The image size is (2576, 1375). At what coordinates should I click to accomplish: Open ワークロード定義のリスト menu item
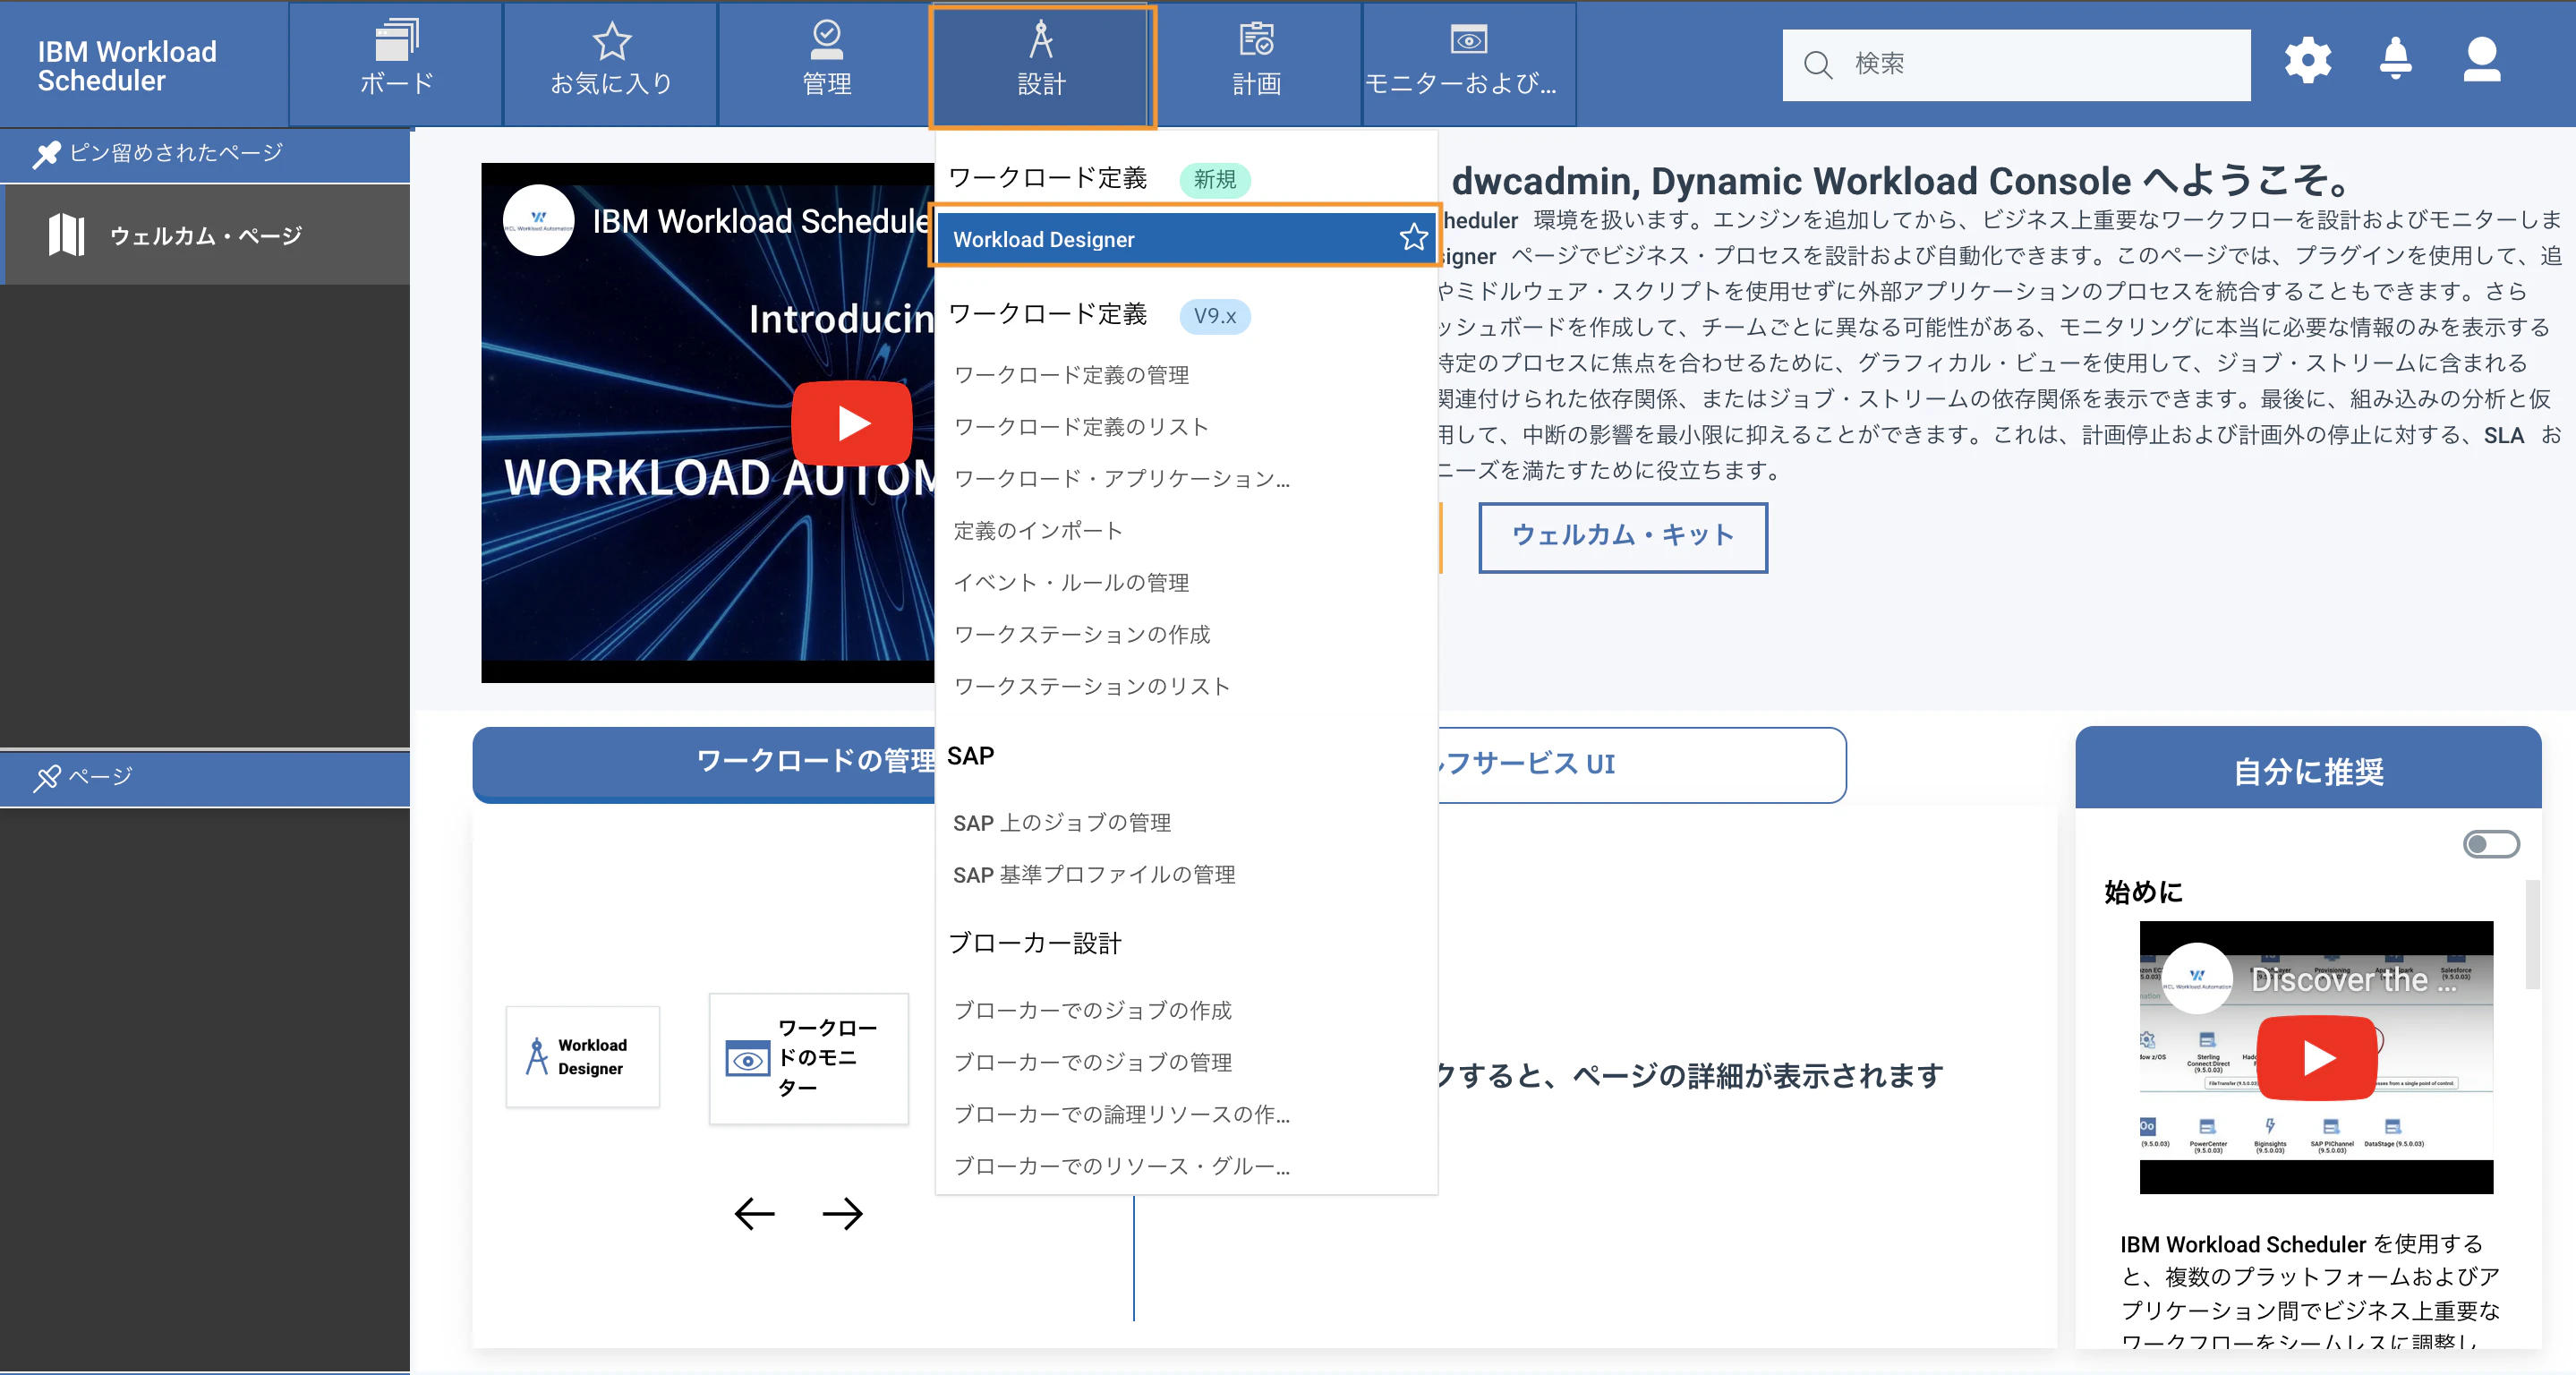pos(1081,428)
